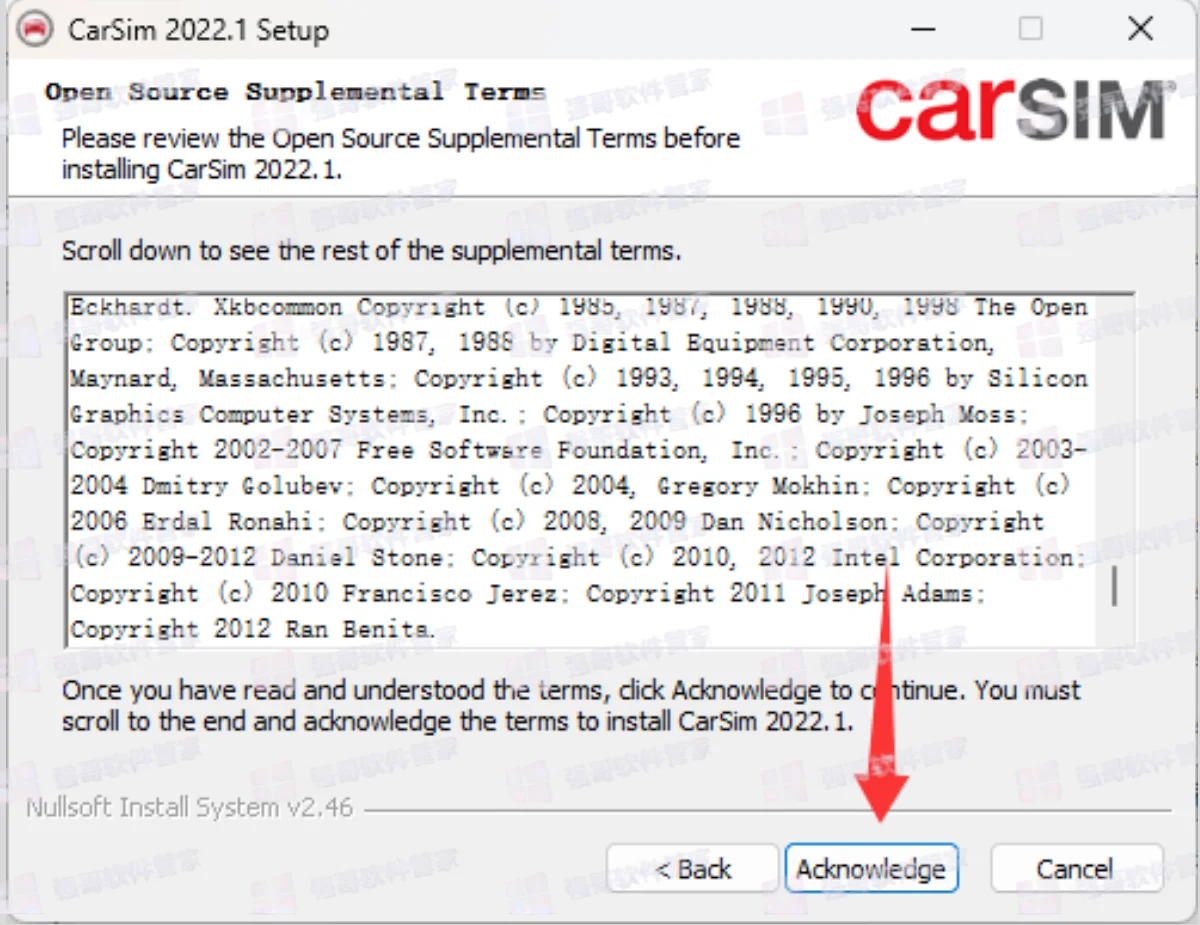Cancel the CarSim setup
Viewport: 1200px width, 925px height.
(1076, 868)
